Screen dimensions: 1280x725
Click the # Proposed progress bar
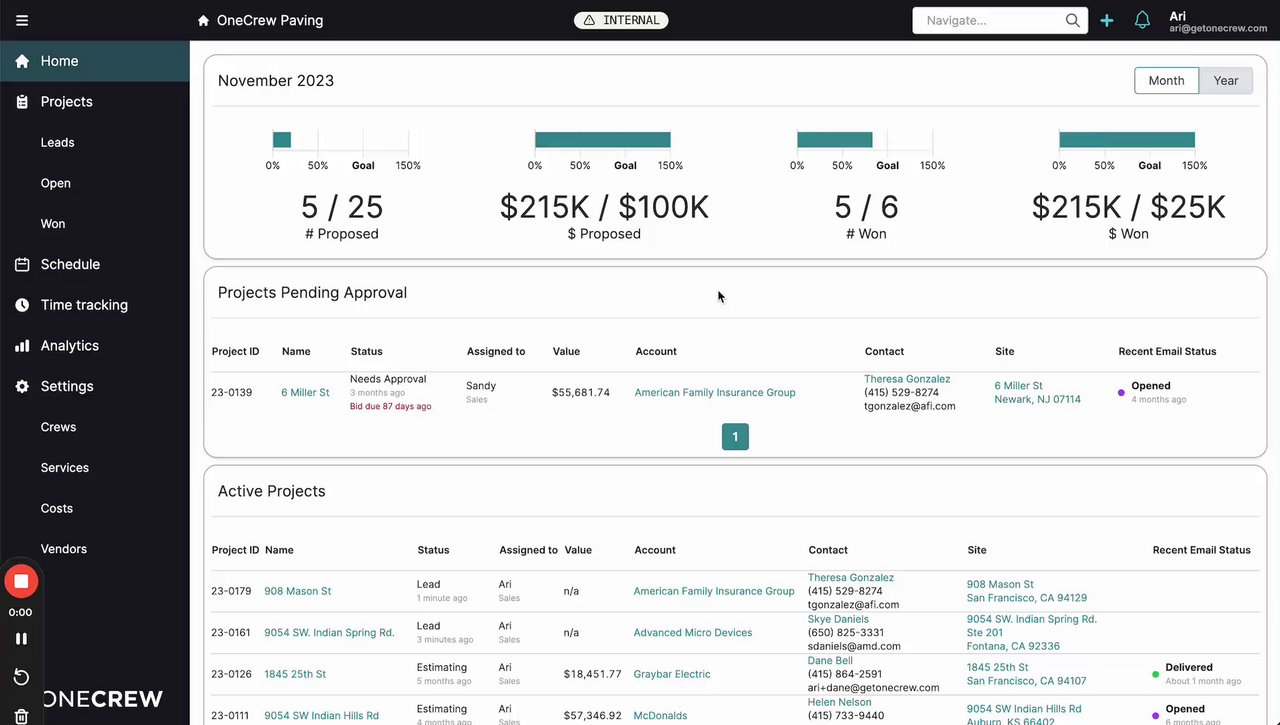(282, 140)
